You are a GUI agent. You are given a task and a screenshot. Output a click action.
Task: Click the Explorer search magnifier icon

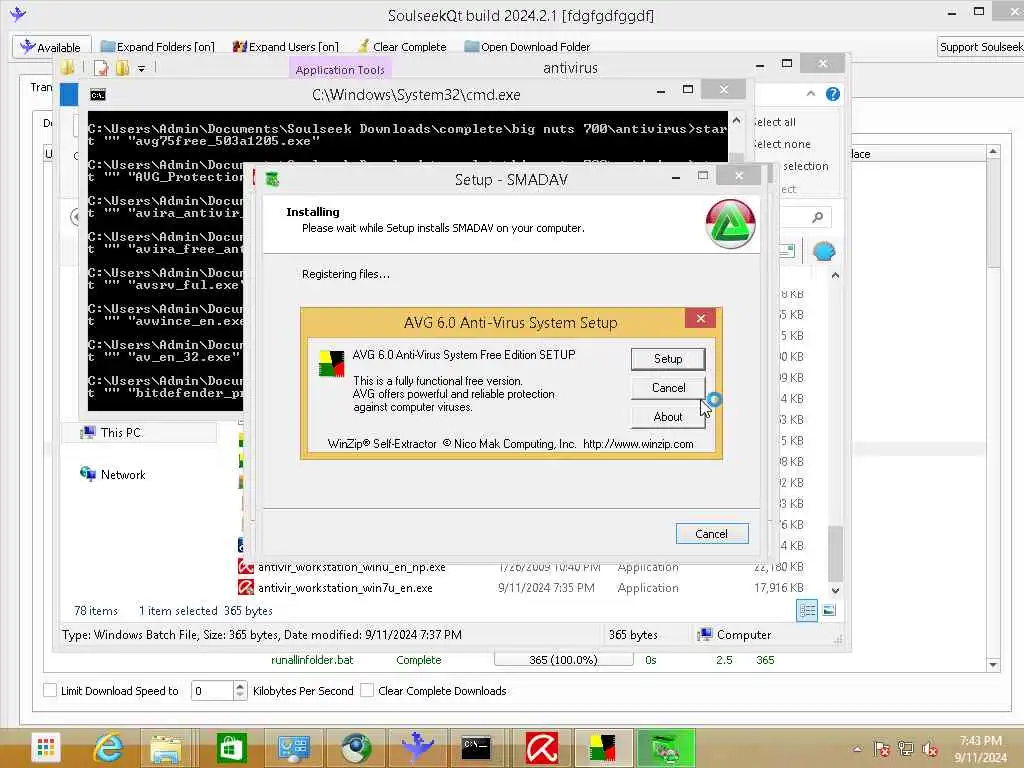(817, 217)
